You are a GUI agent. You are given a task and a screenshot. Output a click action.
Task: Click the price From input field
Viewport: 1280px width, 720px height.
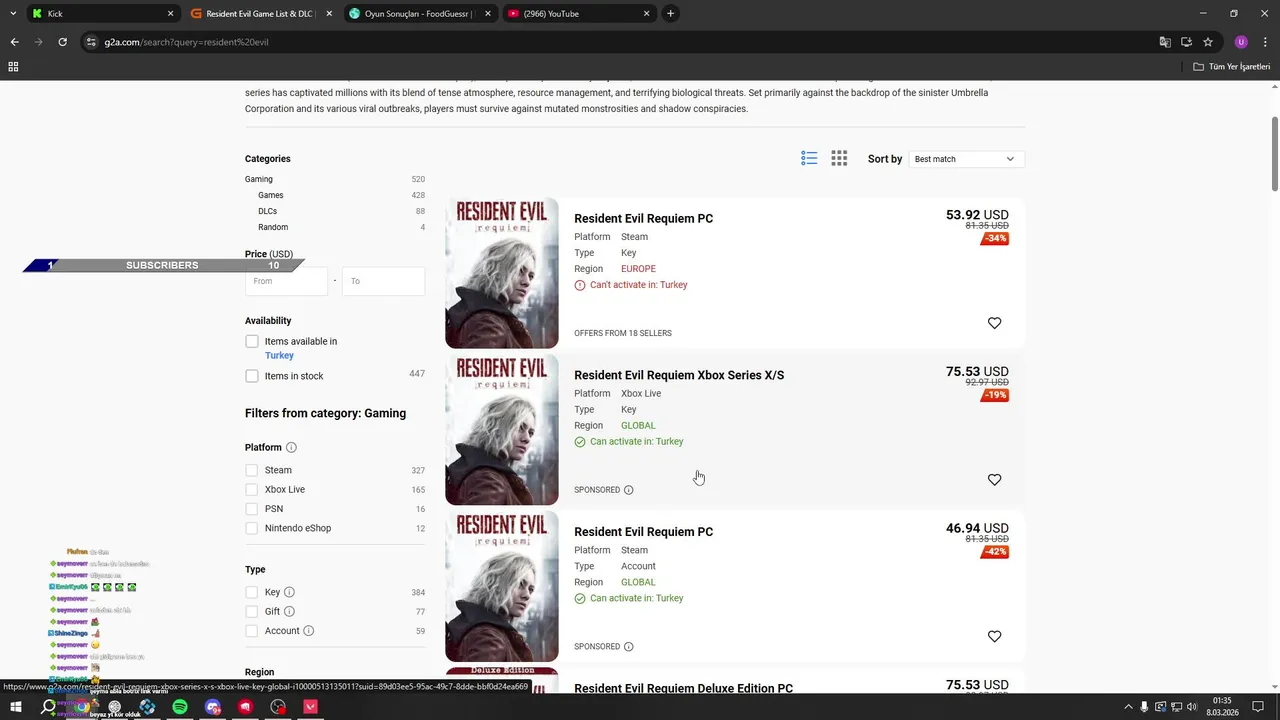pos(286,281)
